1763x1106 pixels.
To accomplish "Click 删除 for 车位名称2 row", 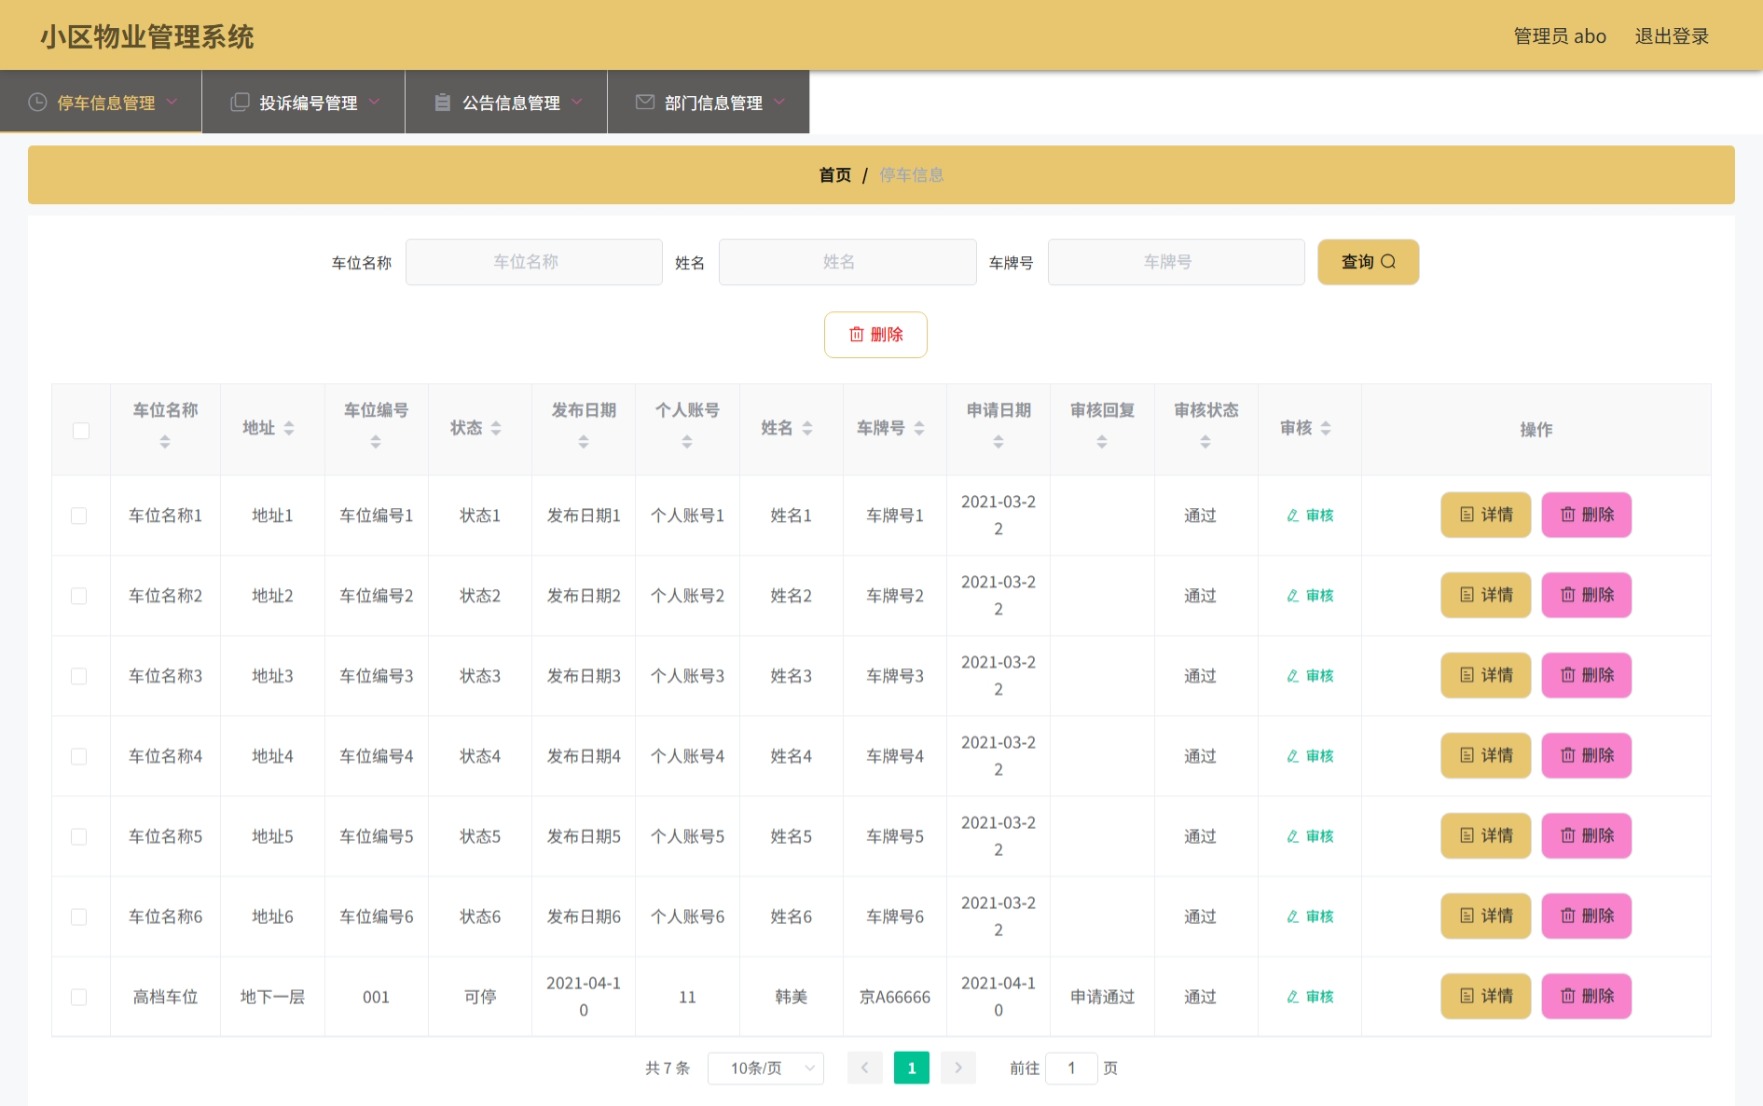I will [x=1587, y=595].
